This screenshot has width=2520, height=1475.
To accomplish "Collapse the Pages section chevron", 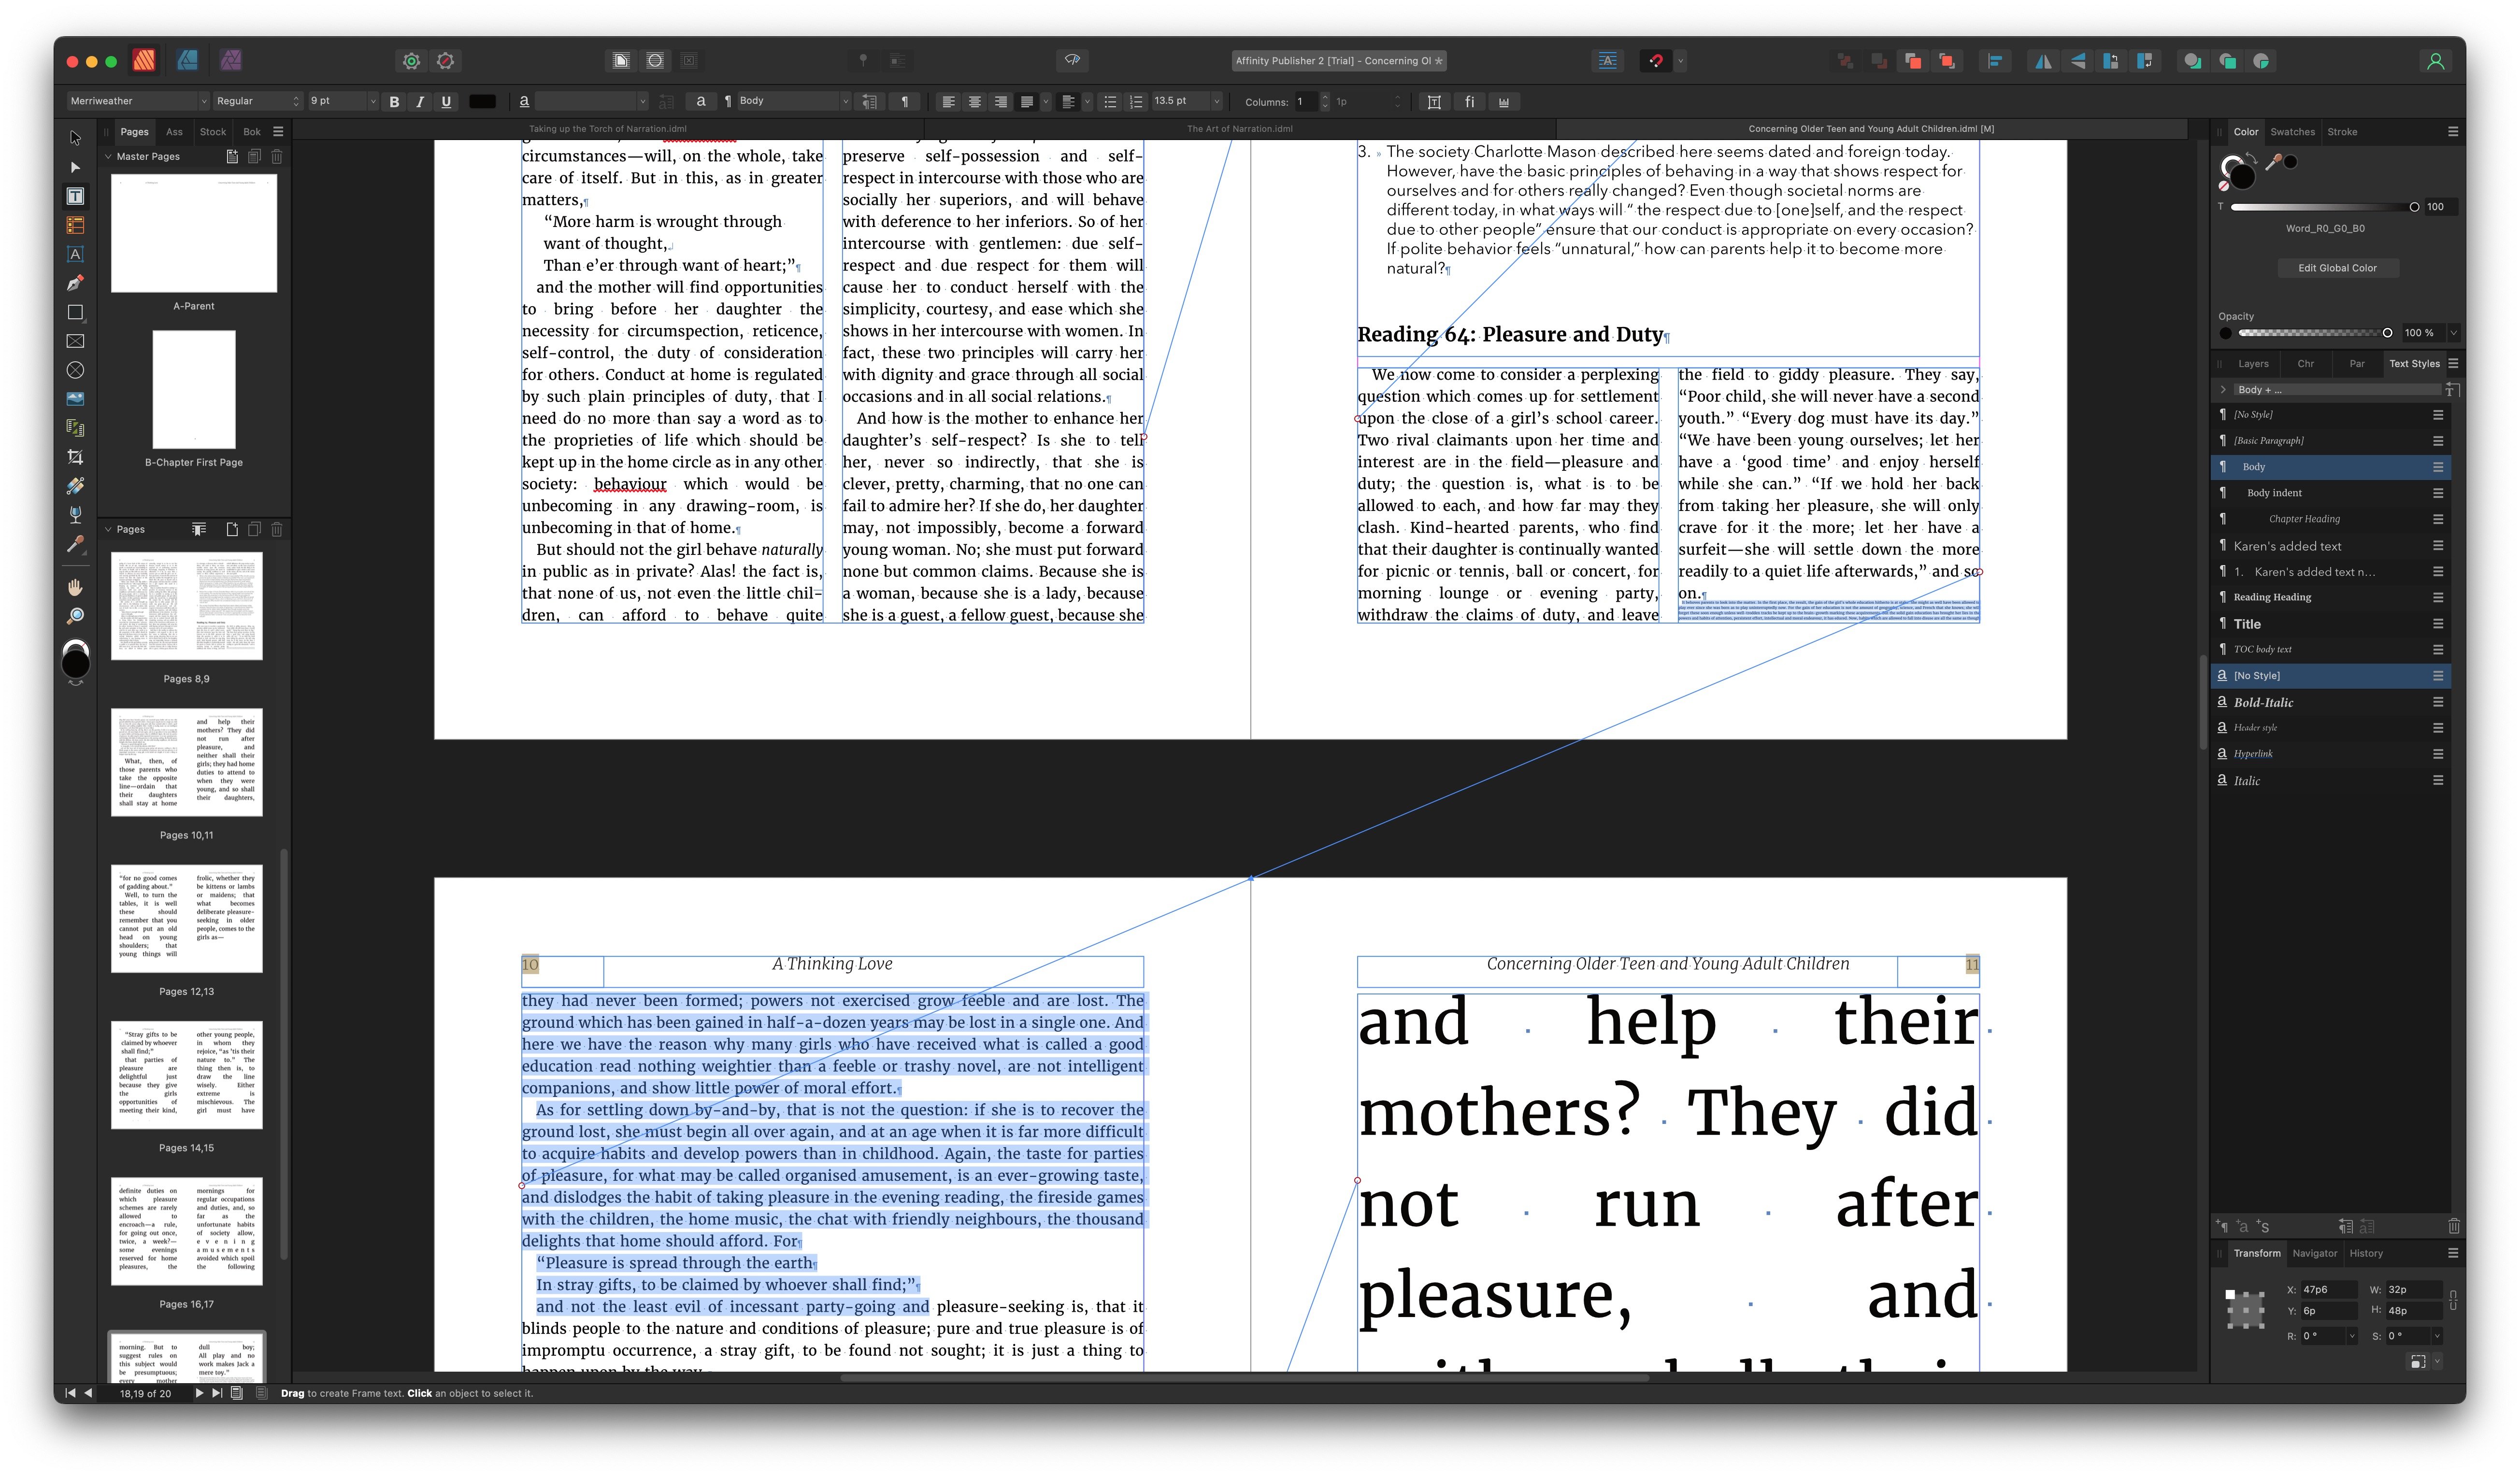I will (x=108, y=529).
